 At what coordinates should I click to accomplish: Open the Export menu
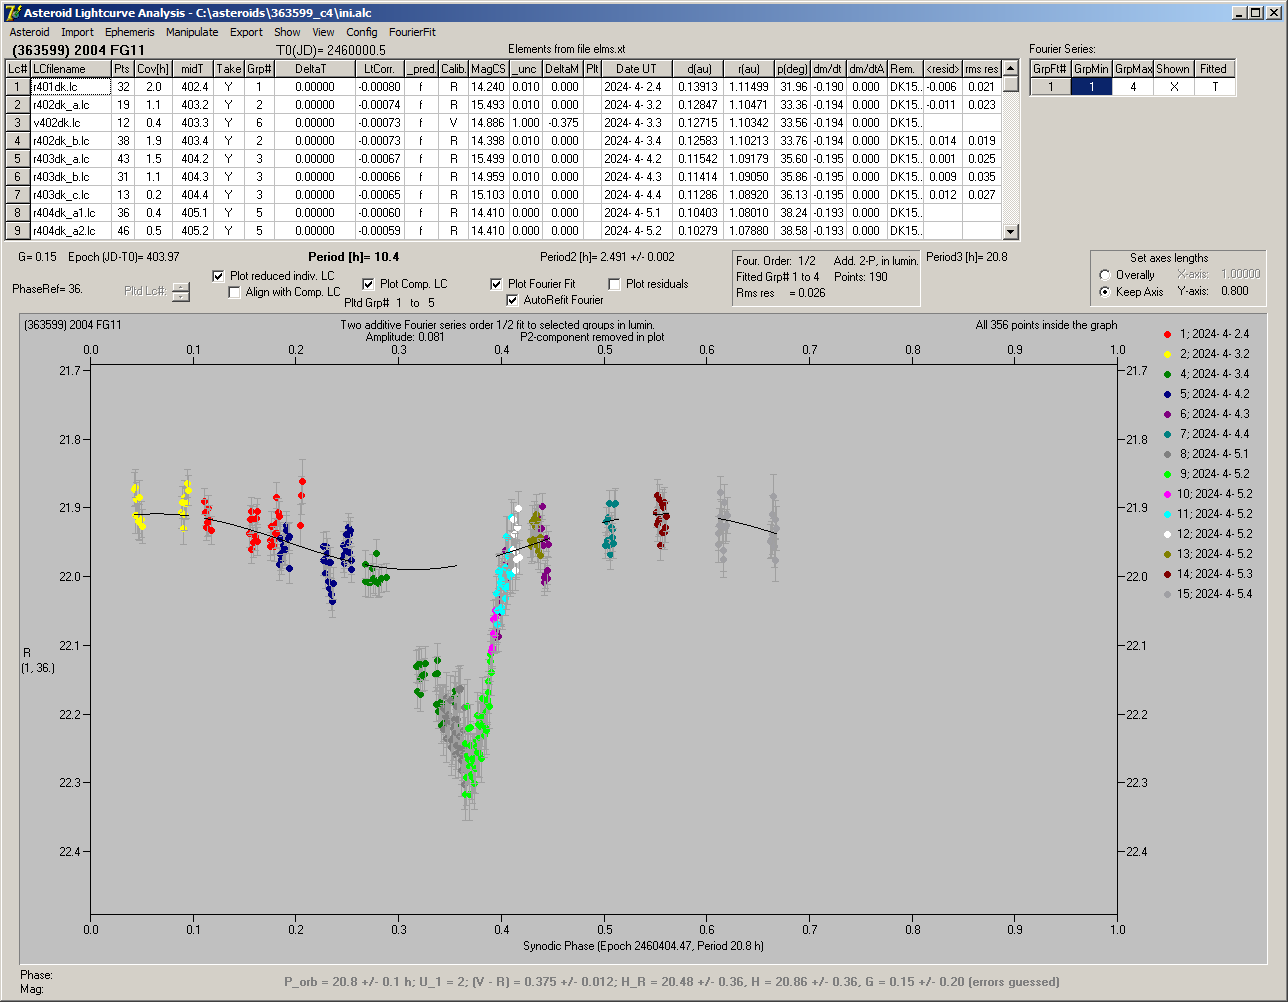246,32
